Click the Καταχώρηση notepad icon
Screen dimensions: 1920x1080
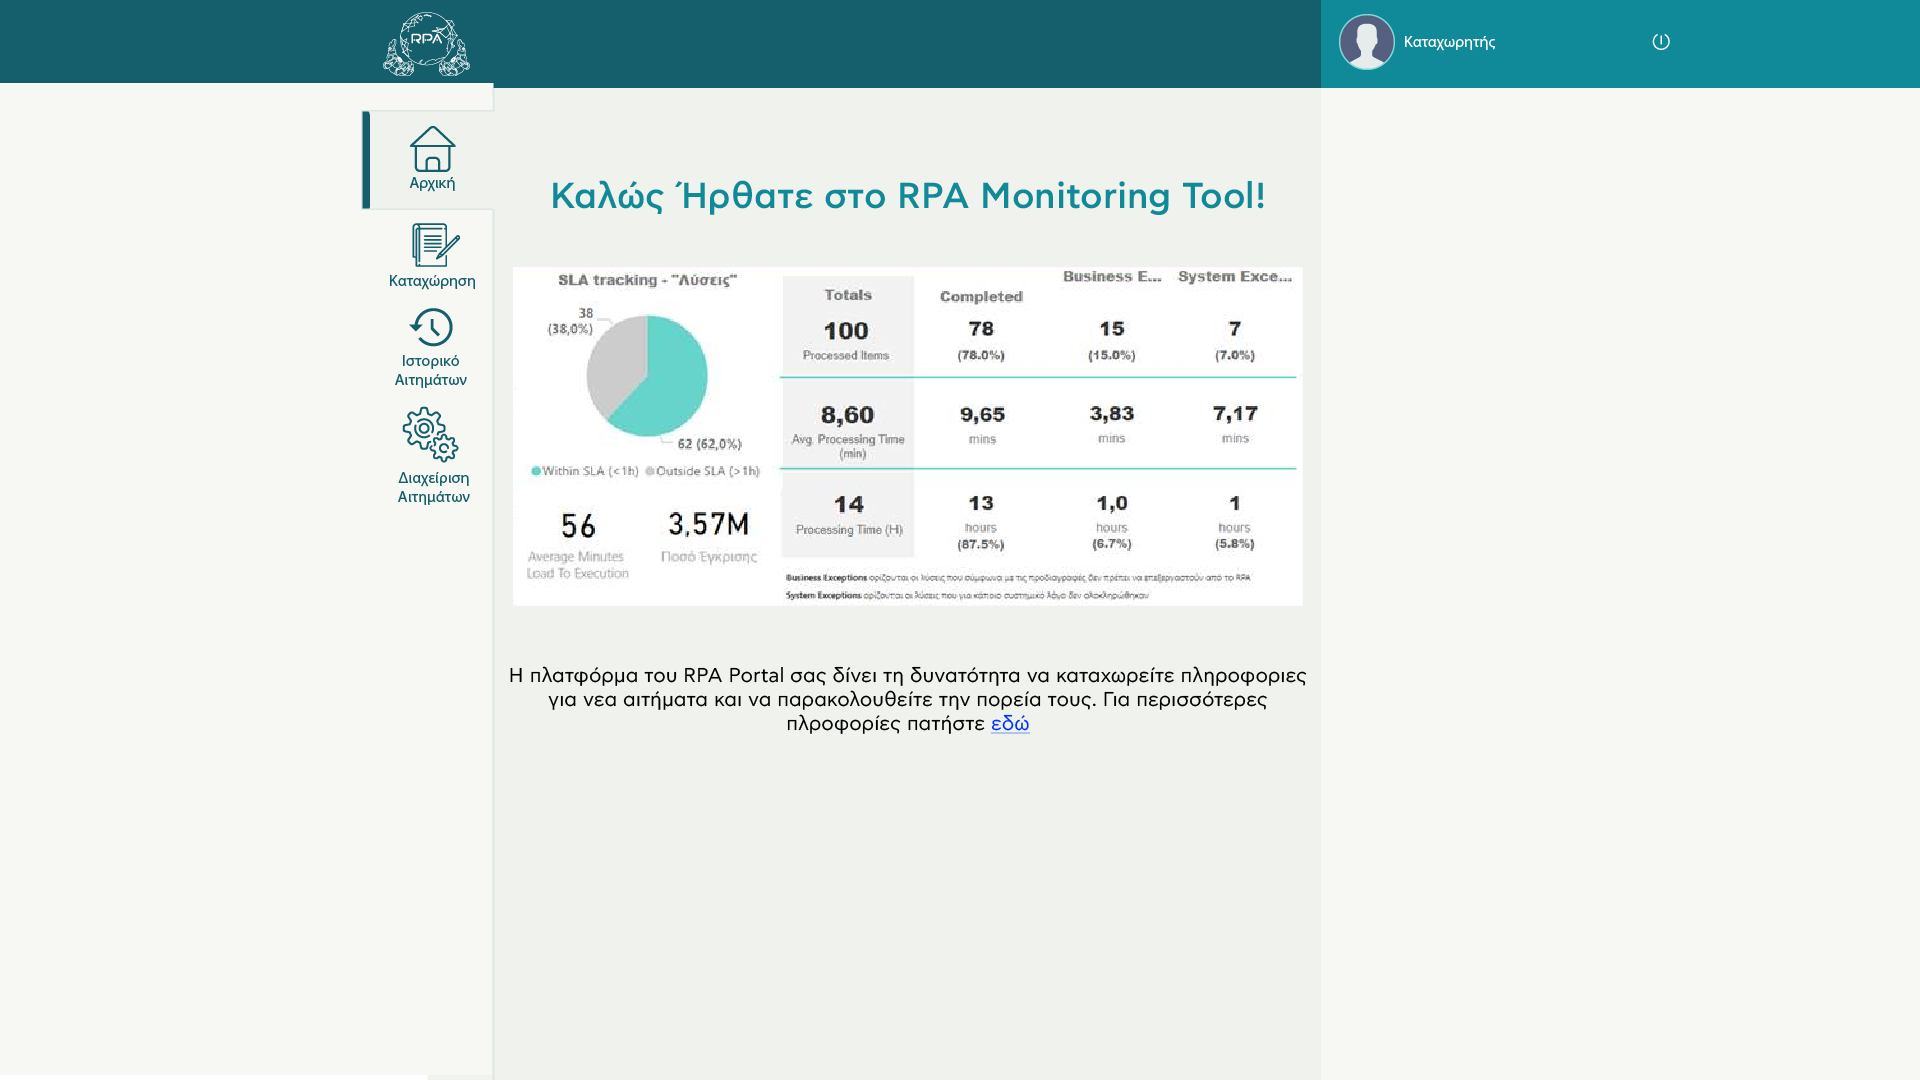(x=435, y=245)
